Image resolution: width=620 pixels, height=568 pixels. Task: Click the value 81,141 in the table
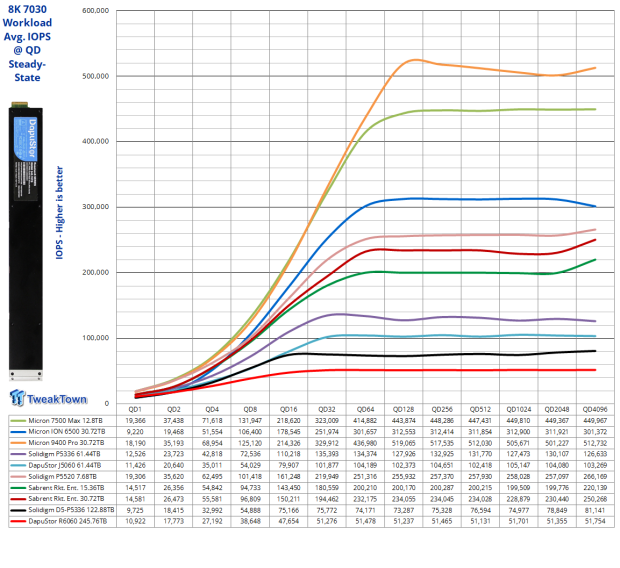(x=595, y=510)
